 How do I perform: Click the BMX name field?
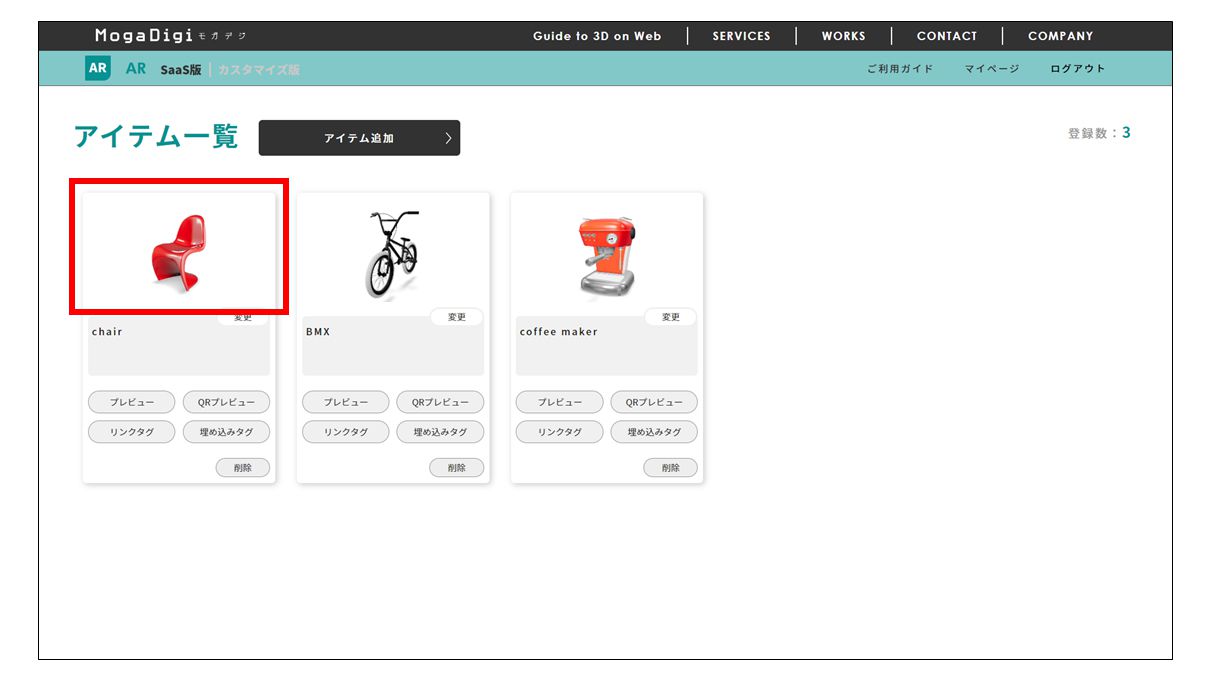click(x=393, y=346)
